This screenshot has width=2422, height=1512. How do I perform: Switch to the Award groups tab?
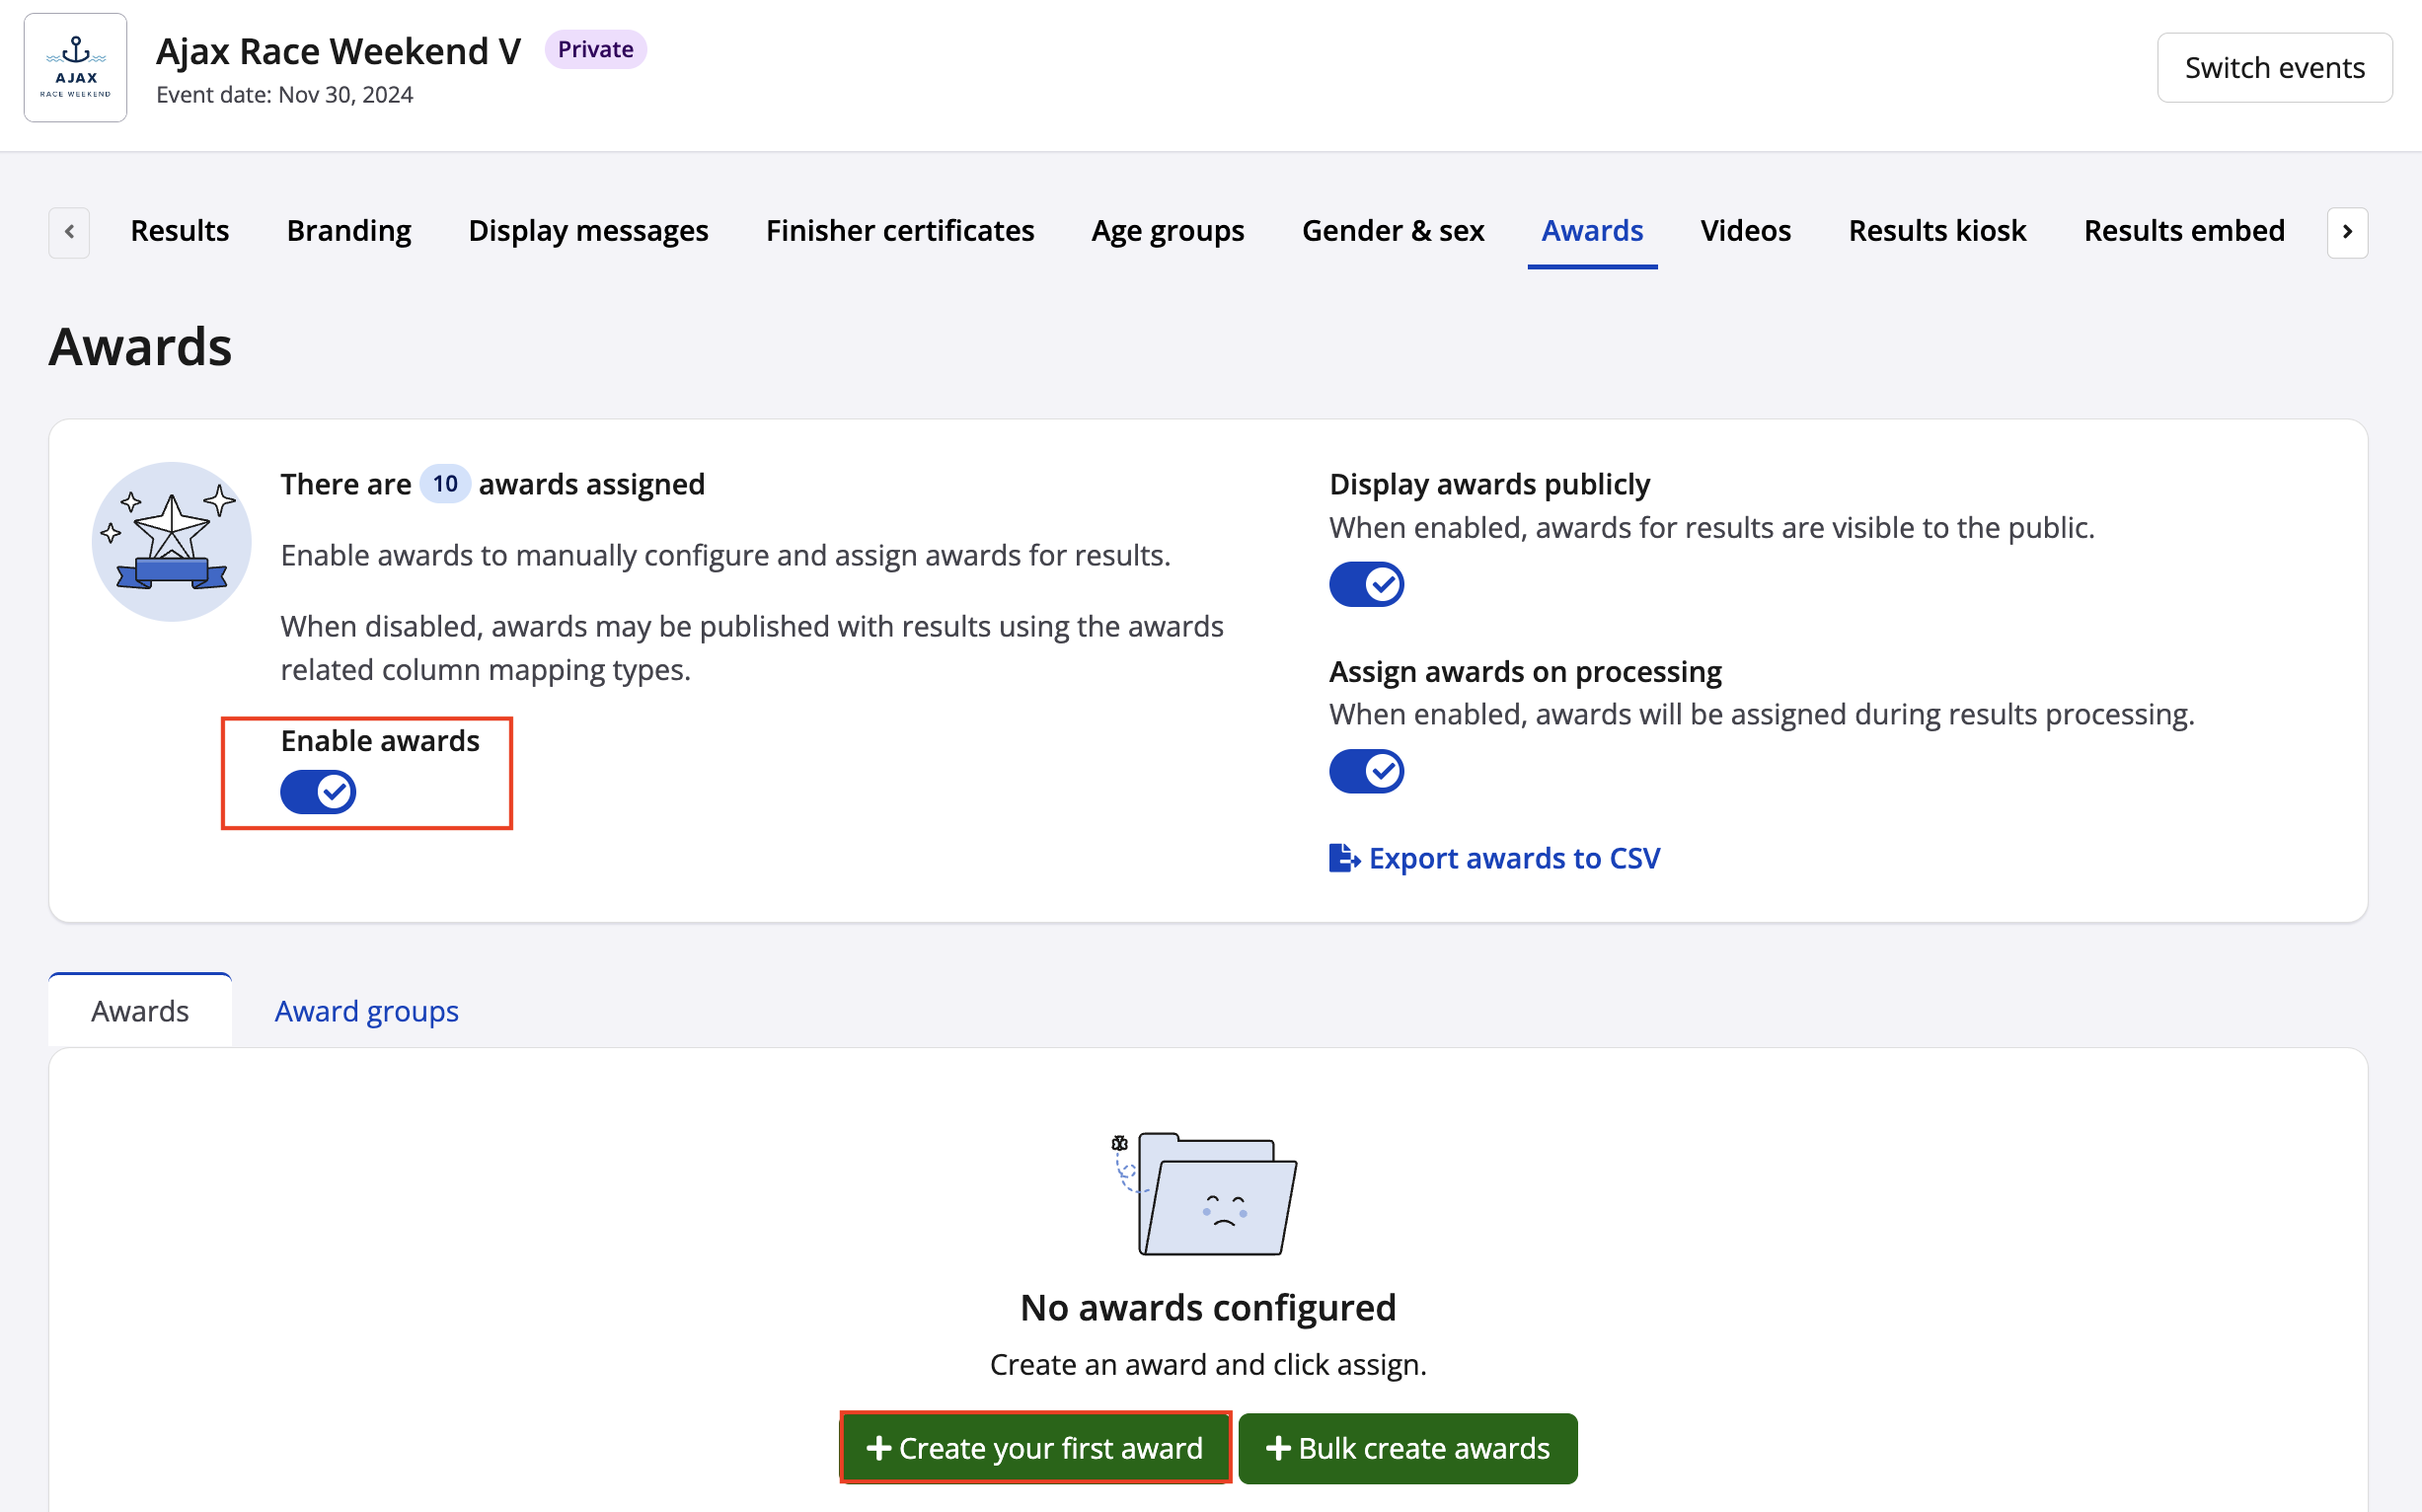pyautogui.click(x=366, y=1011)
